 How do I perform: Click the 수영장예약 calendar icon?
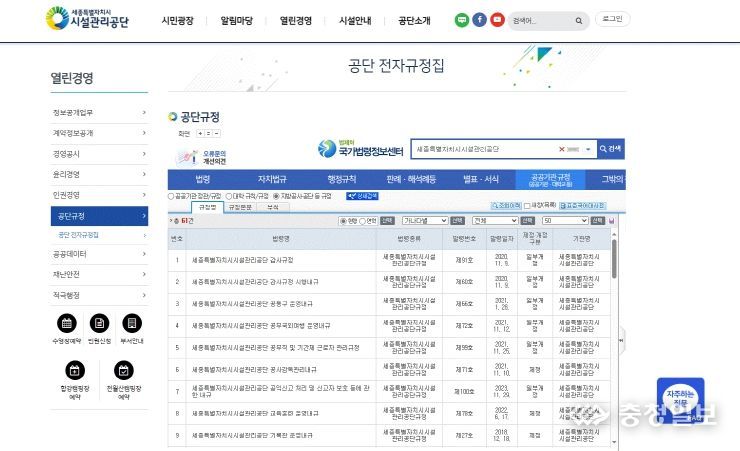point(66,323)
